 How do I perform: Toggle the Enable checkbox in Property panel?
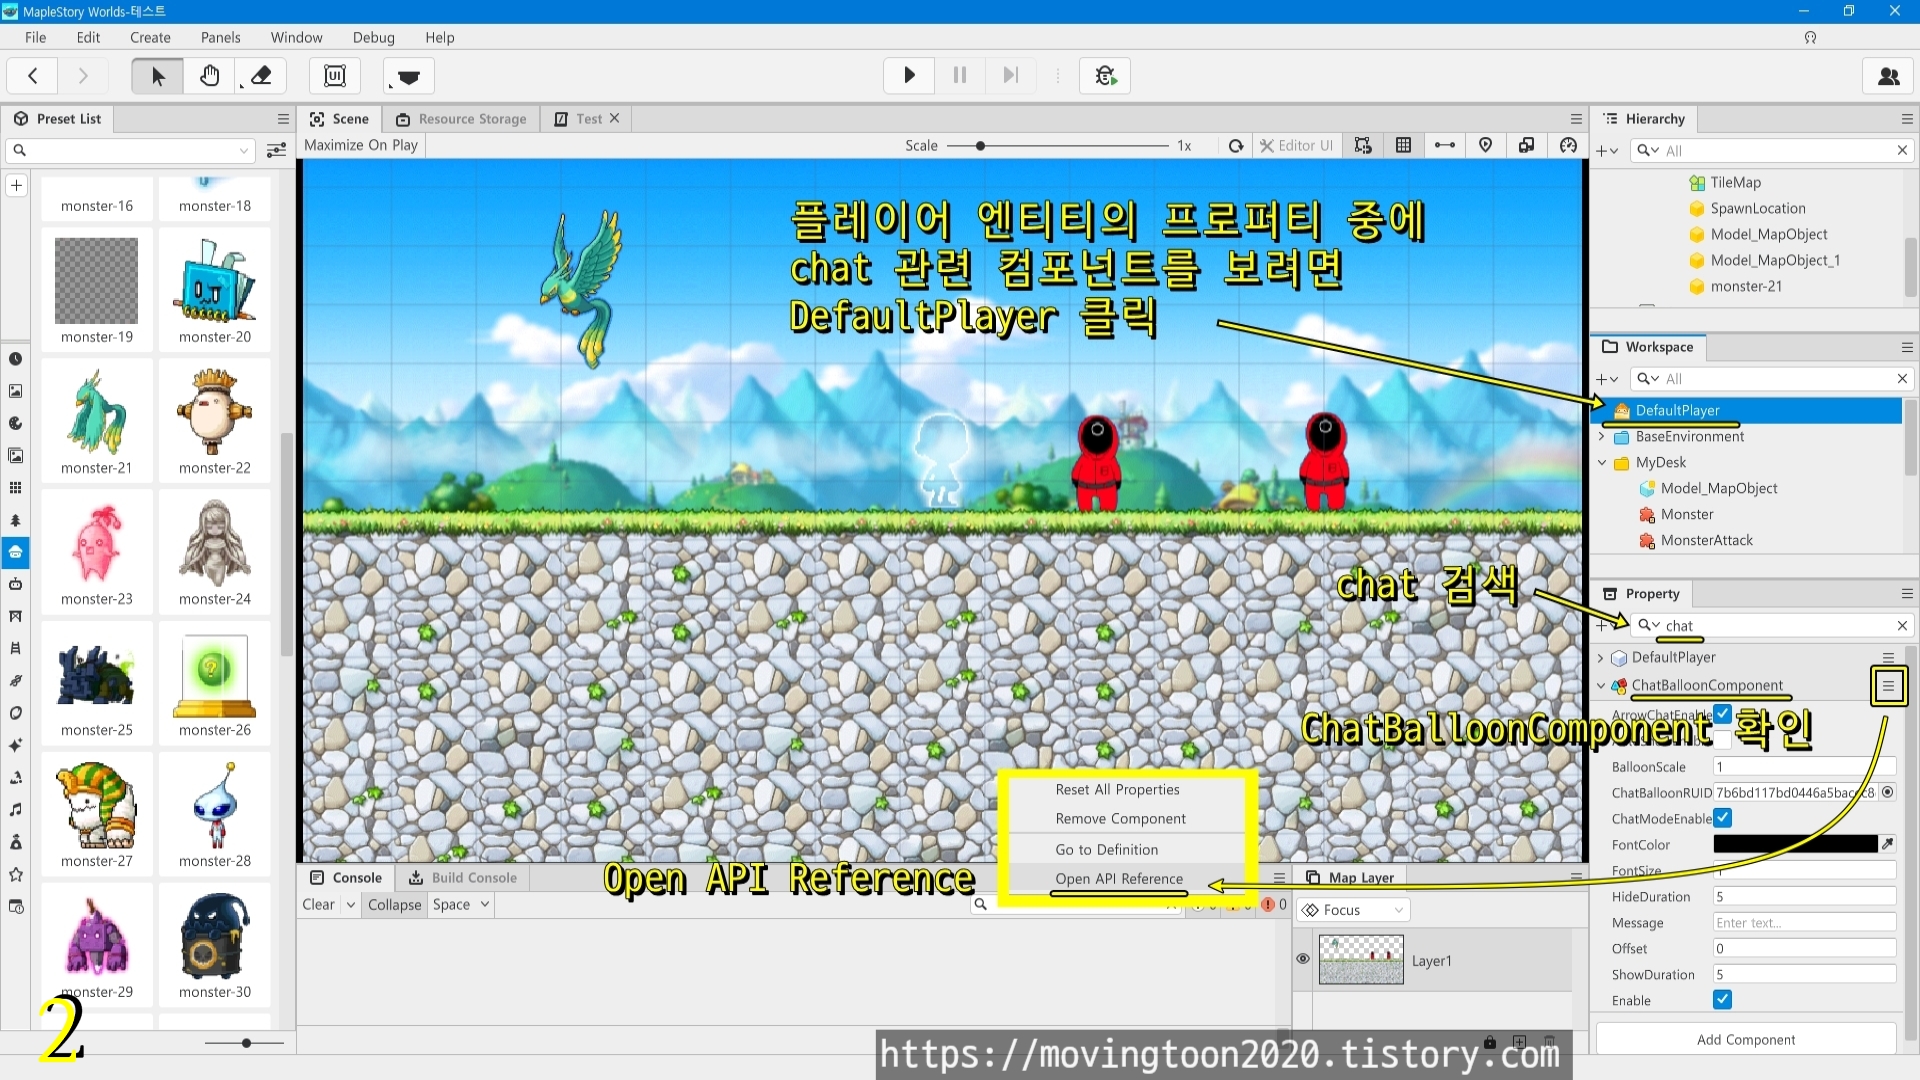(x=1722, y=1000)
